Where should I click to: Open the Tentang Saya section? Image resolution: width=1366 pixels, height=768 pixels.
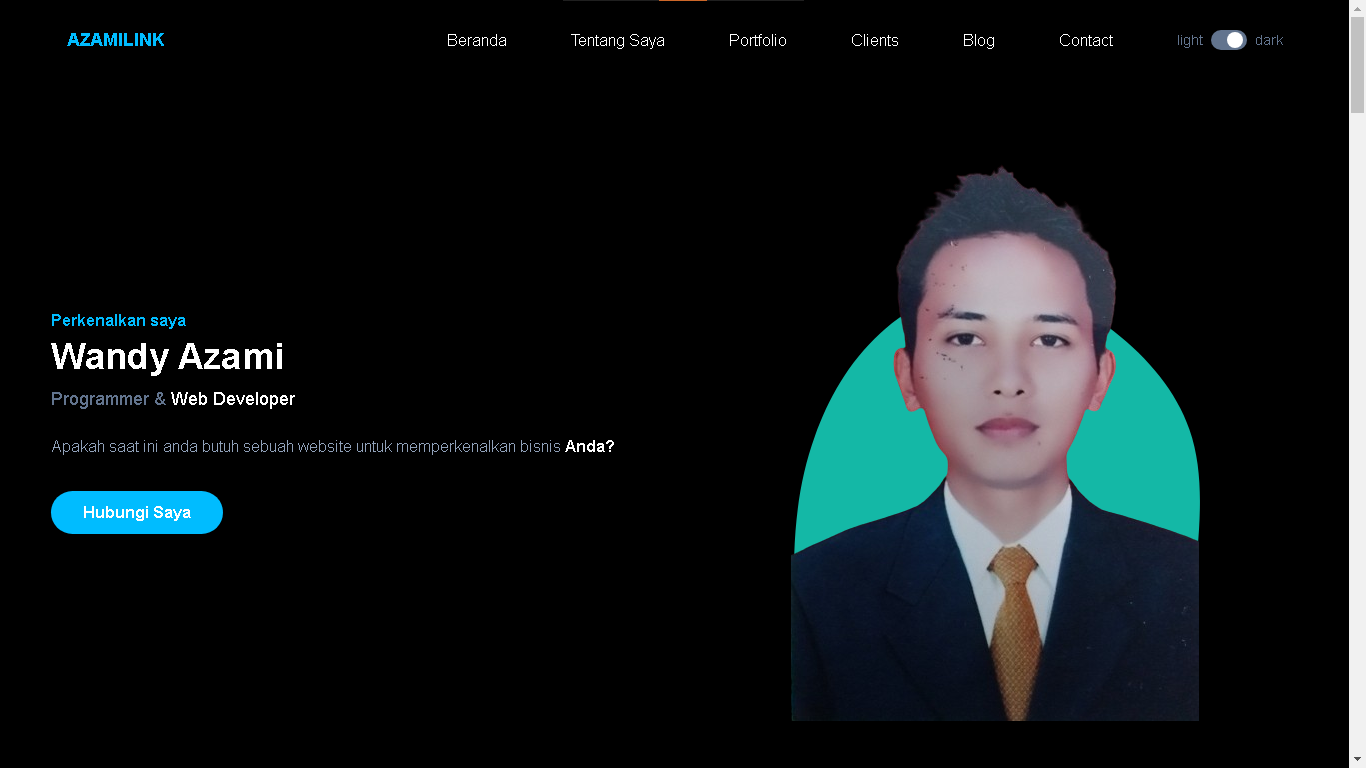617,40
